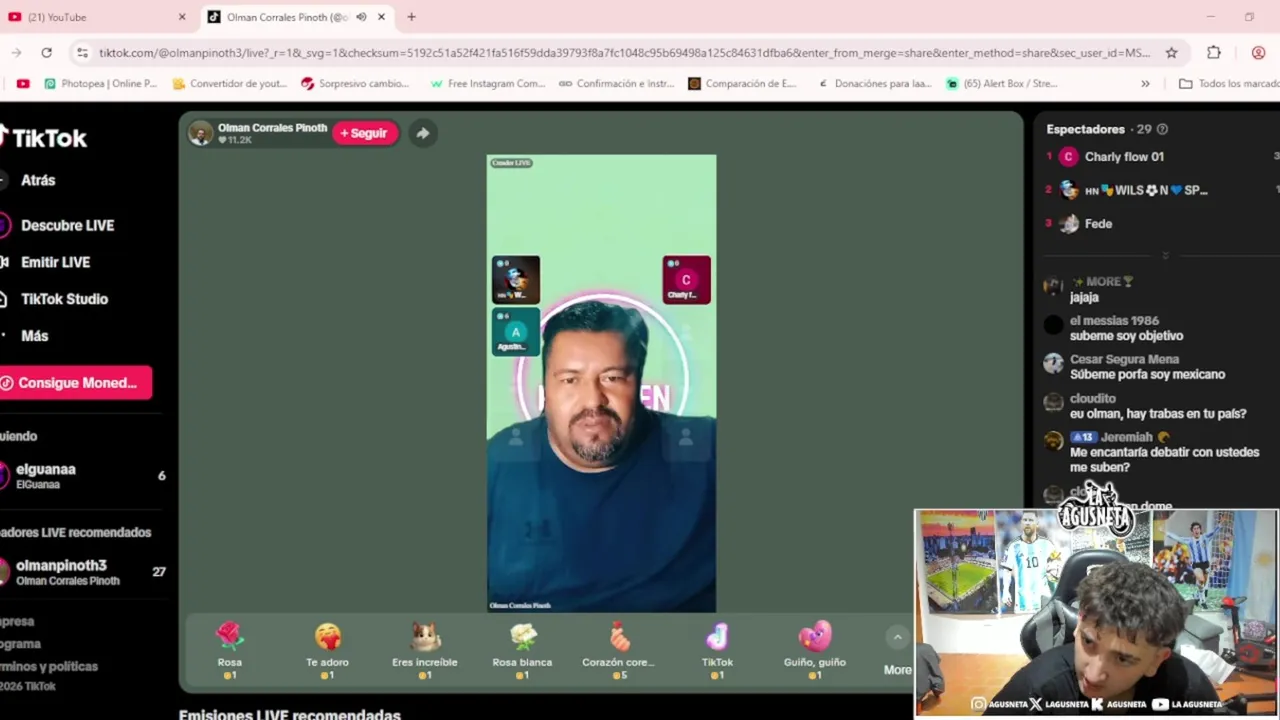Click the live video stream

[601, 383]
